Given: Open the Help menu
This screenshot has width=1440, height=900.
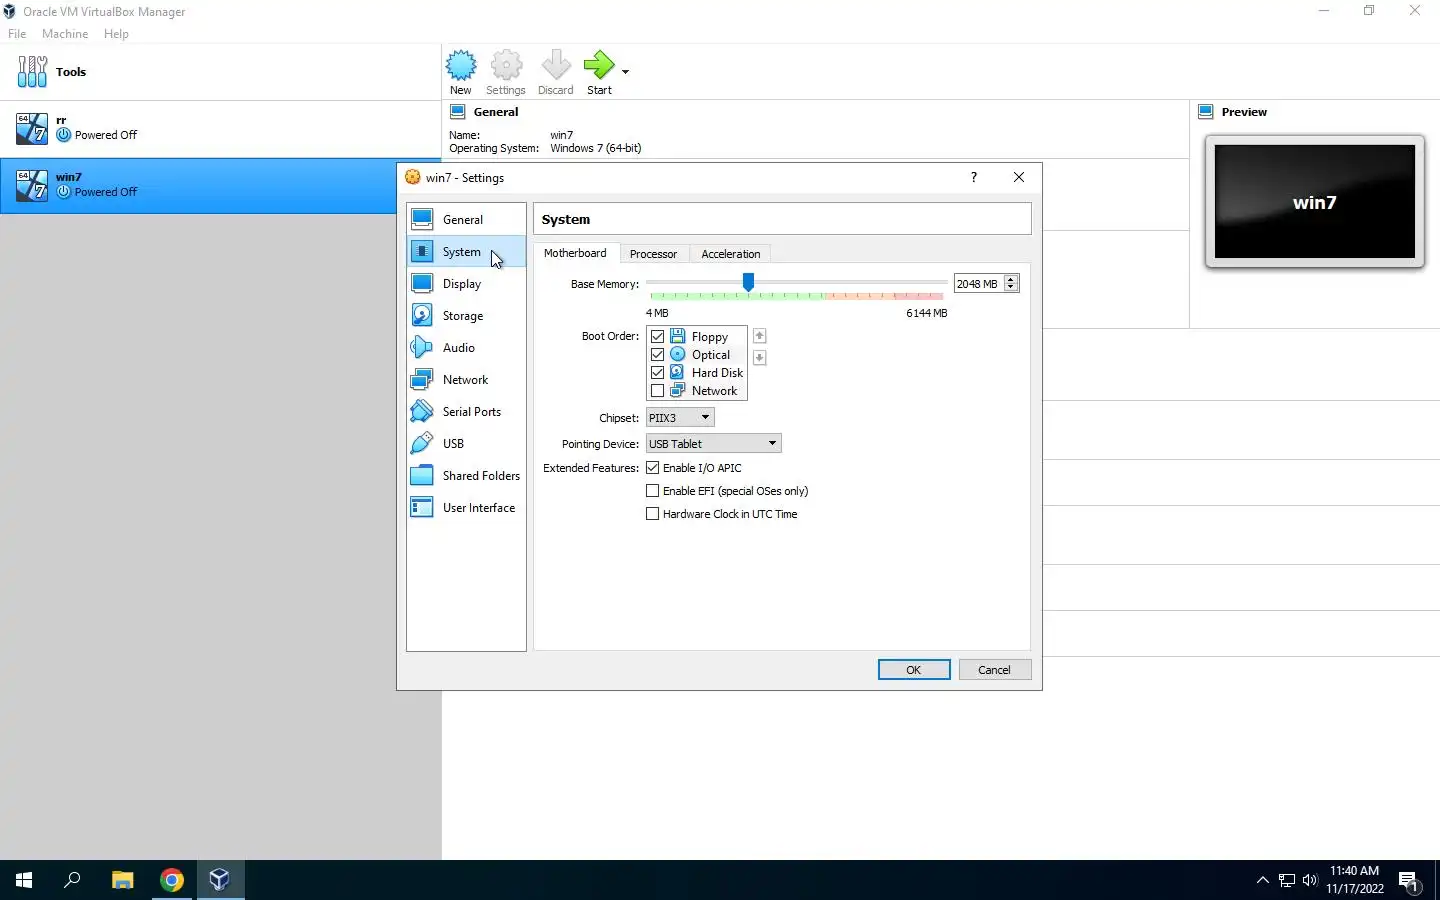Looking at the screenshot, I should pyautogui.click(x=116, y=34).
